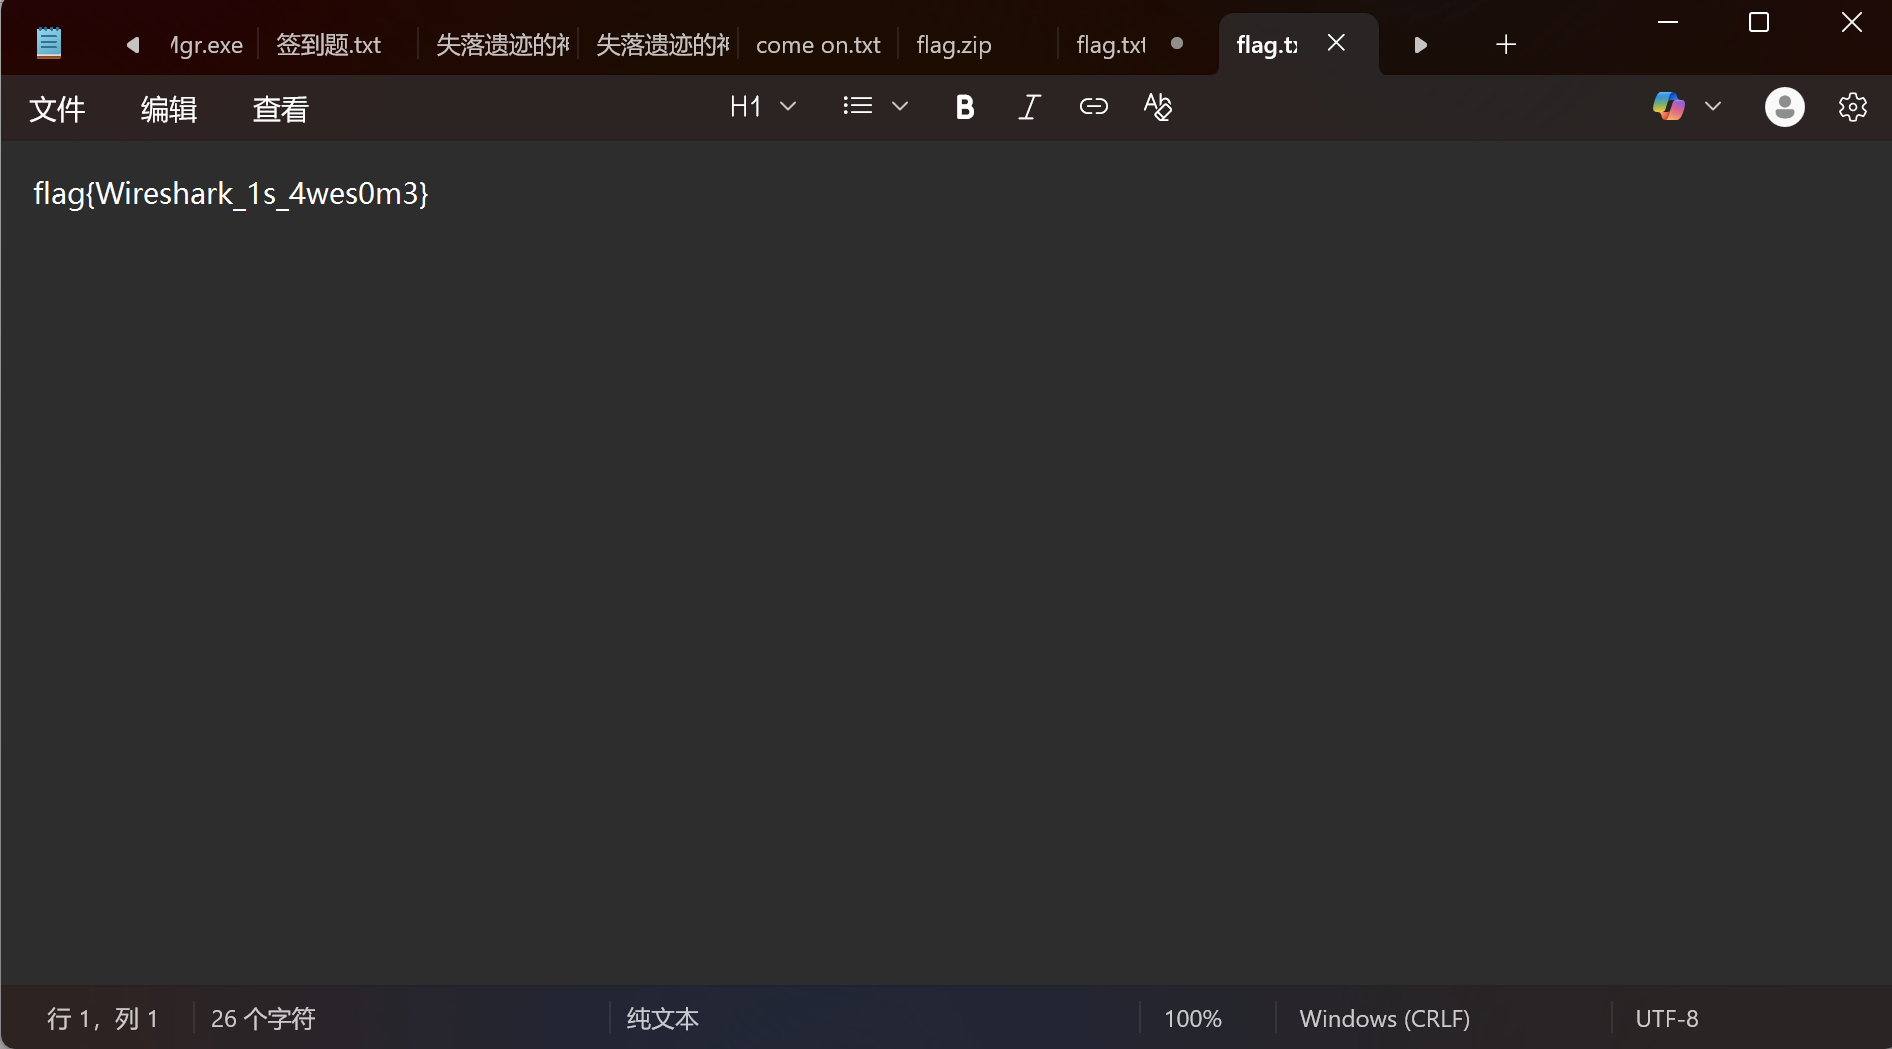Image resolution: width=1892 pixels, height=1049 pixels.
Task: Switch to the Mgr.exe tab
Action: coord(206,45)
